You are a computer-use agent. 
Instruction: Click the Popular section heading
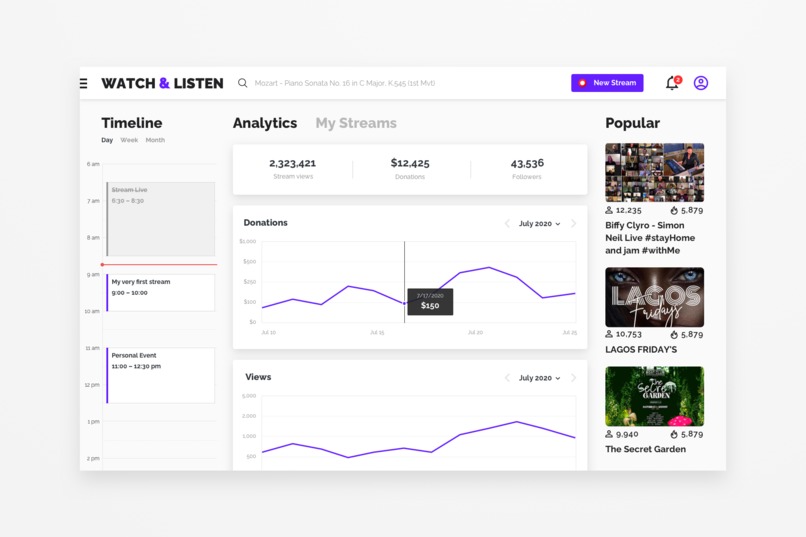click(632, 123)
